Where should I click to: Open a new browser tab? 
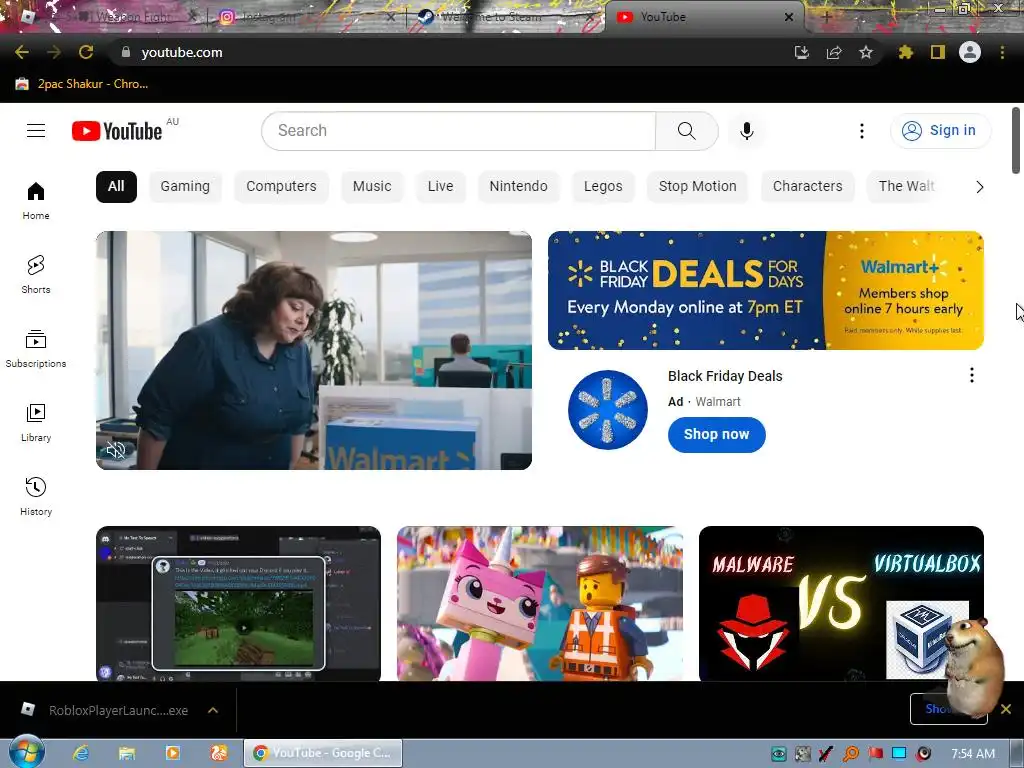826,17
